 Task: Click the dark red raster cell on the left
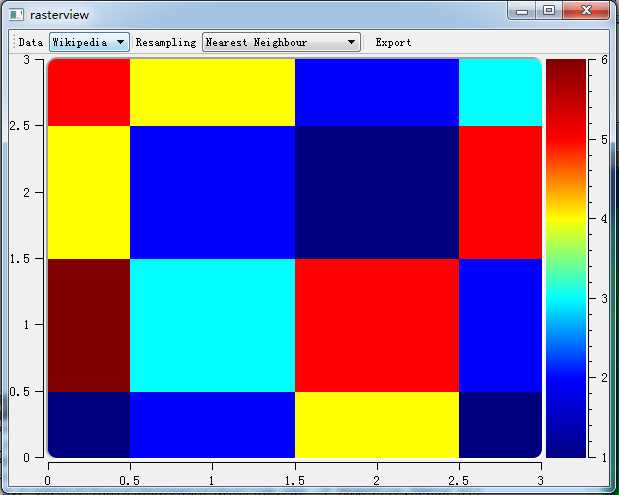point(89,325)
